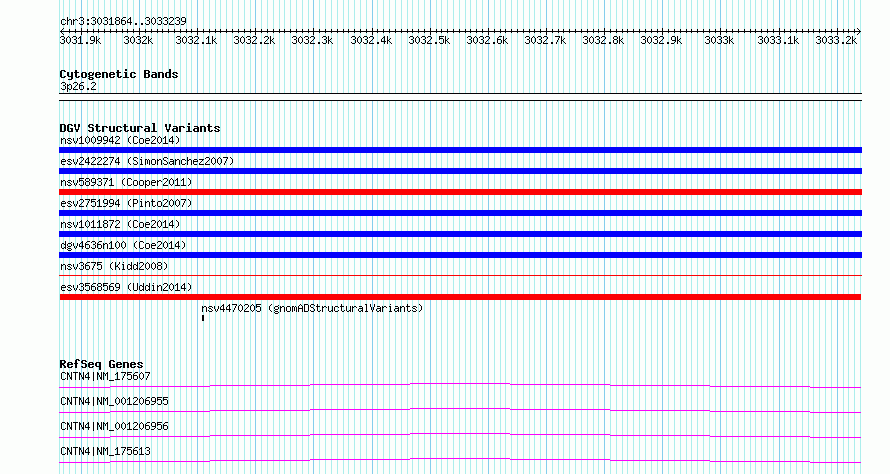Click the 3032.8k ruler label
Screen dimensions: 890x474
click(x=603, y=40)
